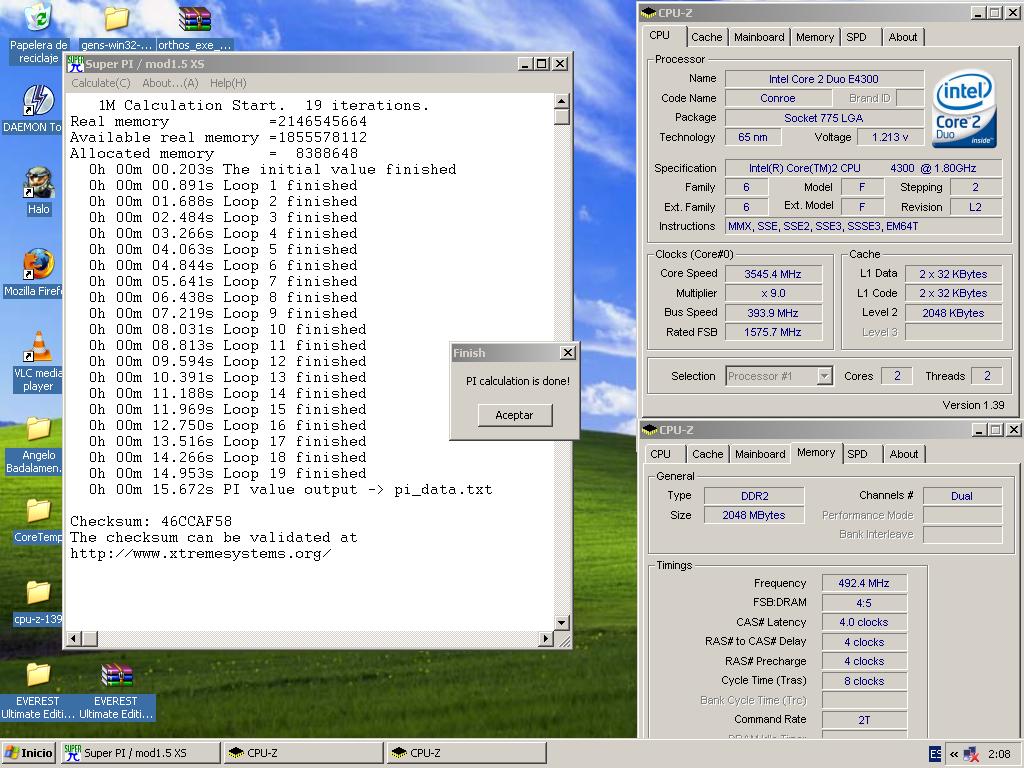Click the Multiplier x 9.0 value
Screen dimensions: 1024x768
pyautogui.click(x=773, y=294)
